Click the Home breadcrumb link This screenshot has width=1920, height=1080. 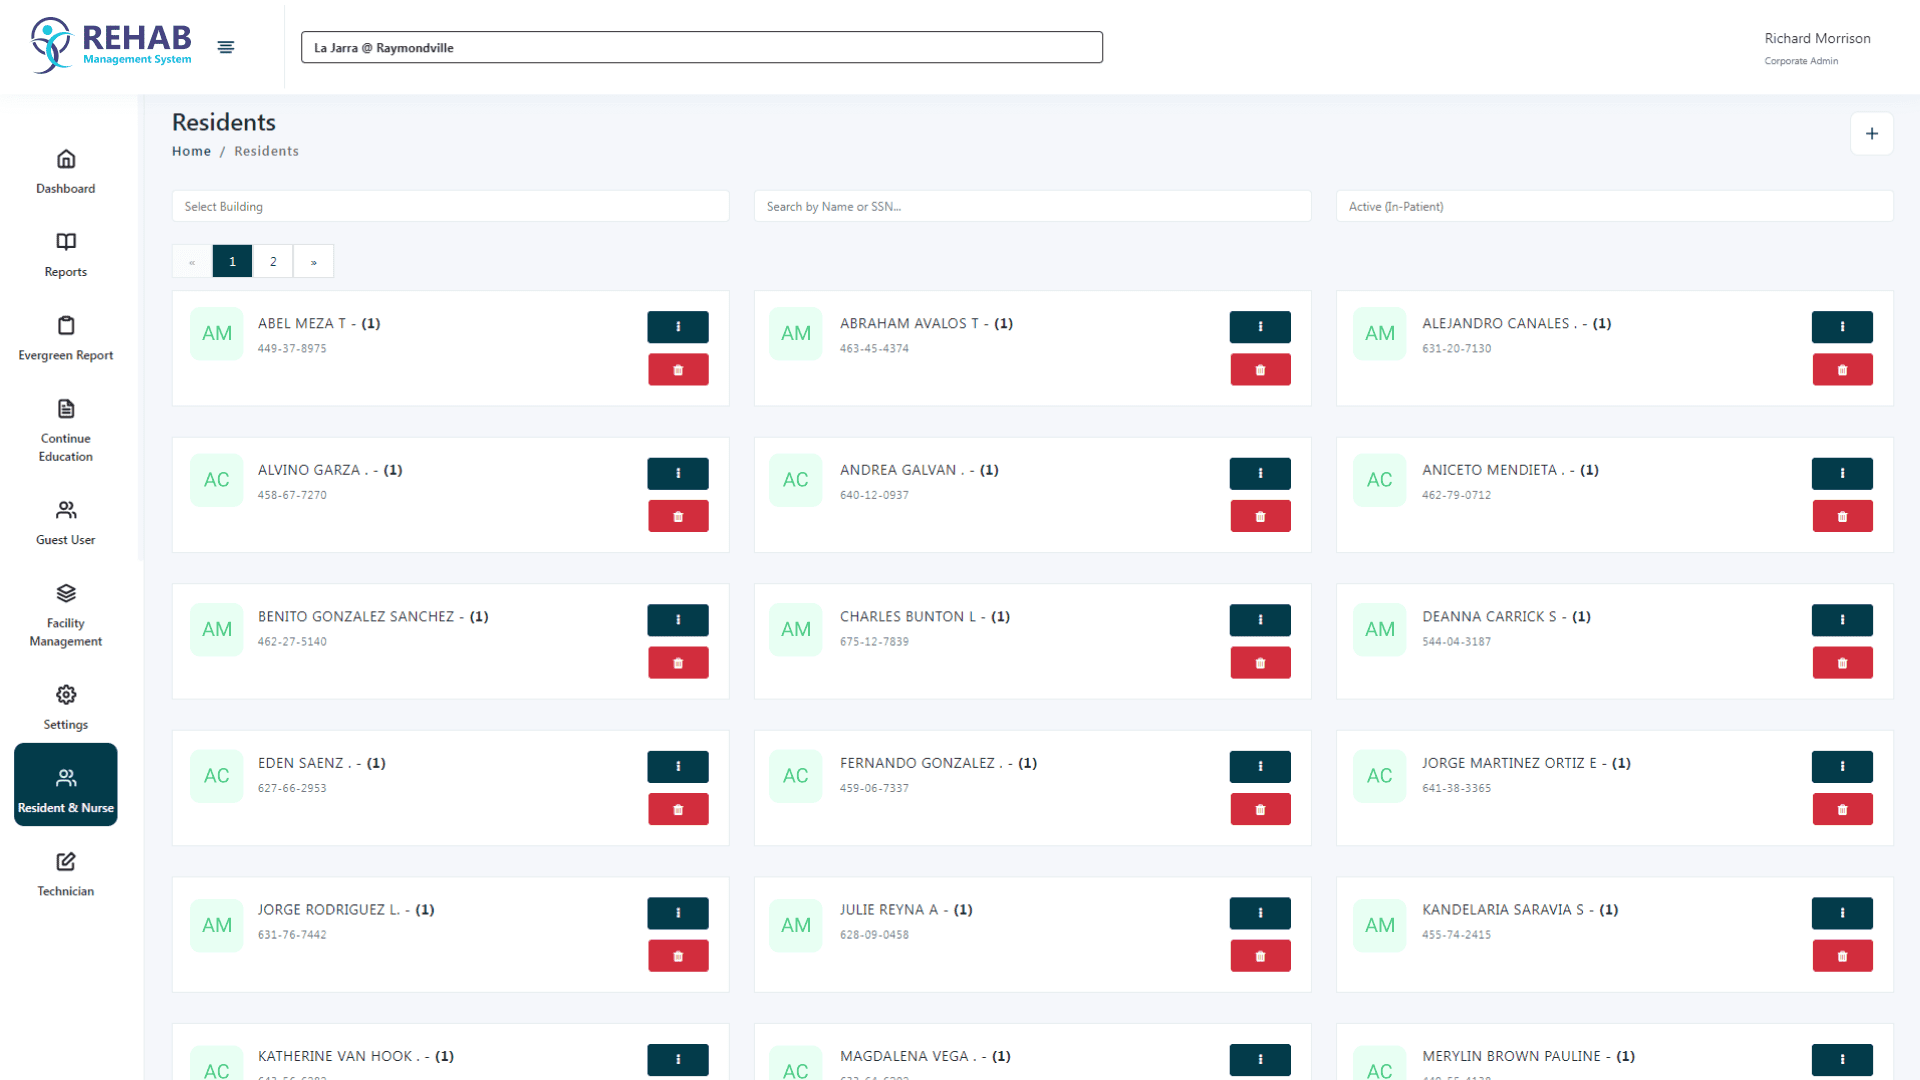coord(191,151)
